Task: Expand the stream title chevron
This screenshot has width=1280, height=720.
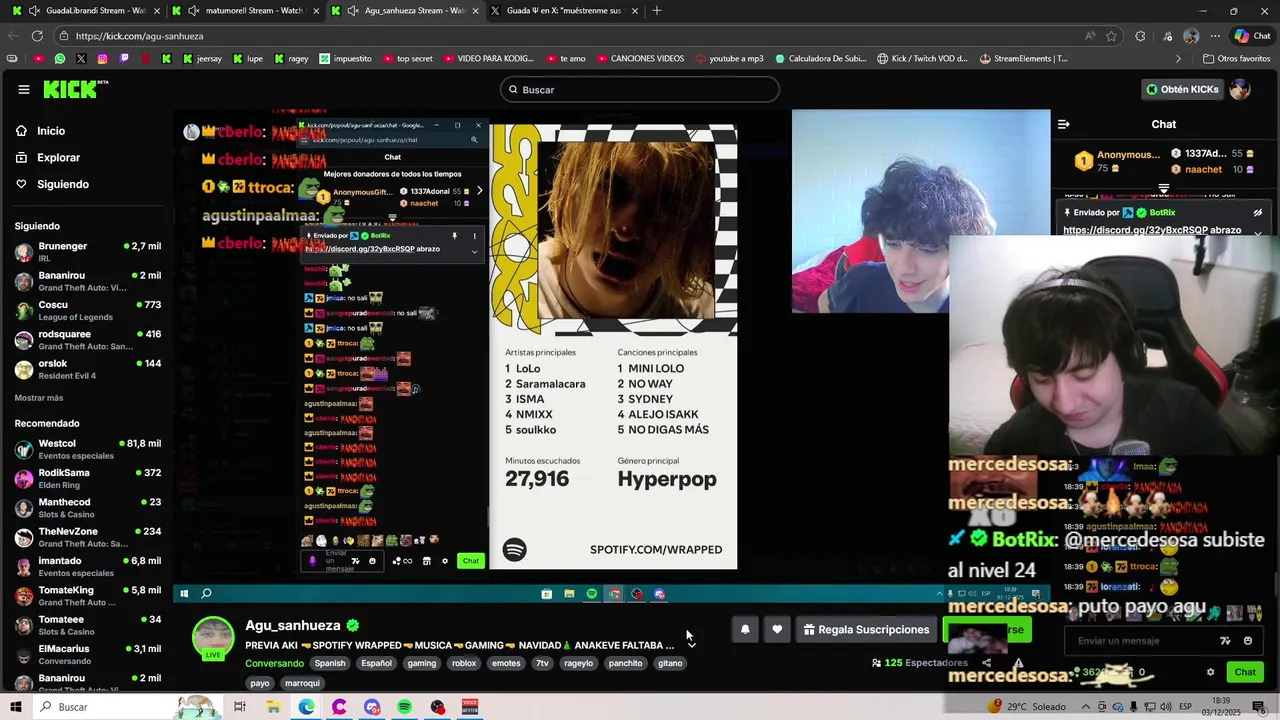Action: 691,645
